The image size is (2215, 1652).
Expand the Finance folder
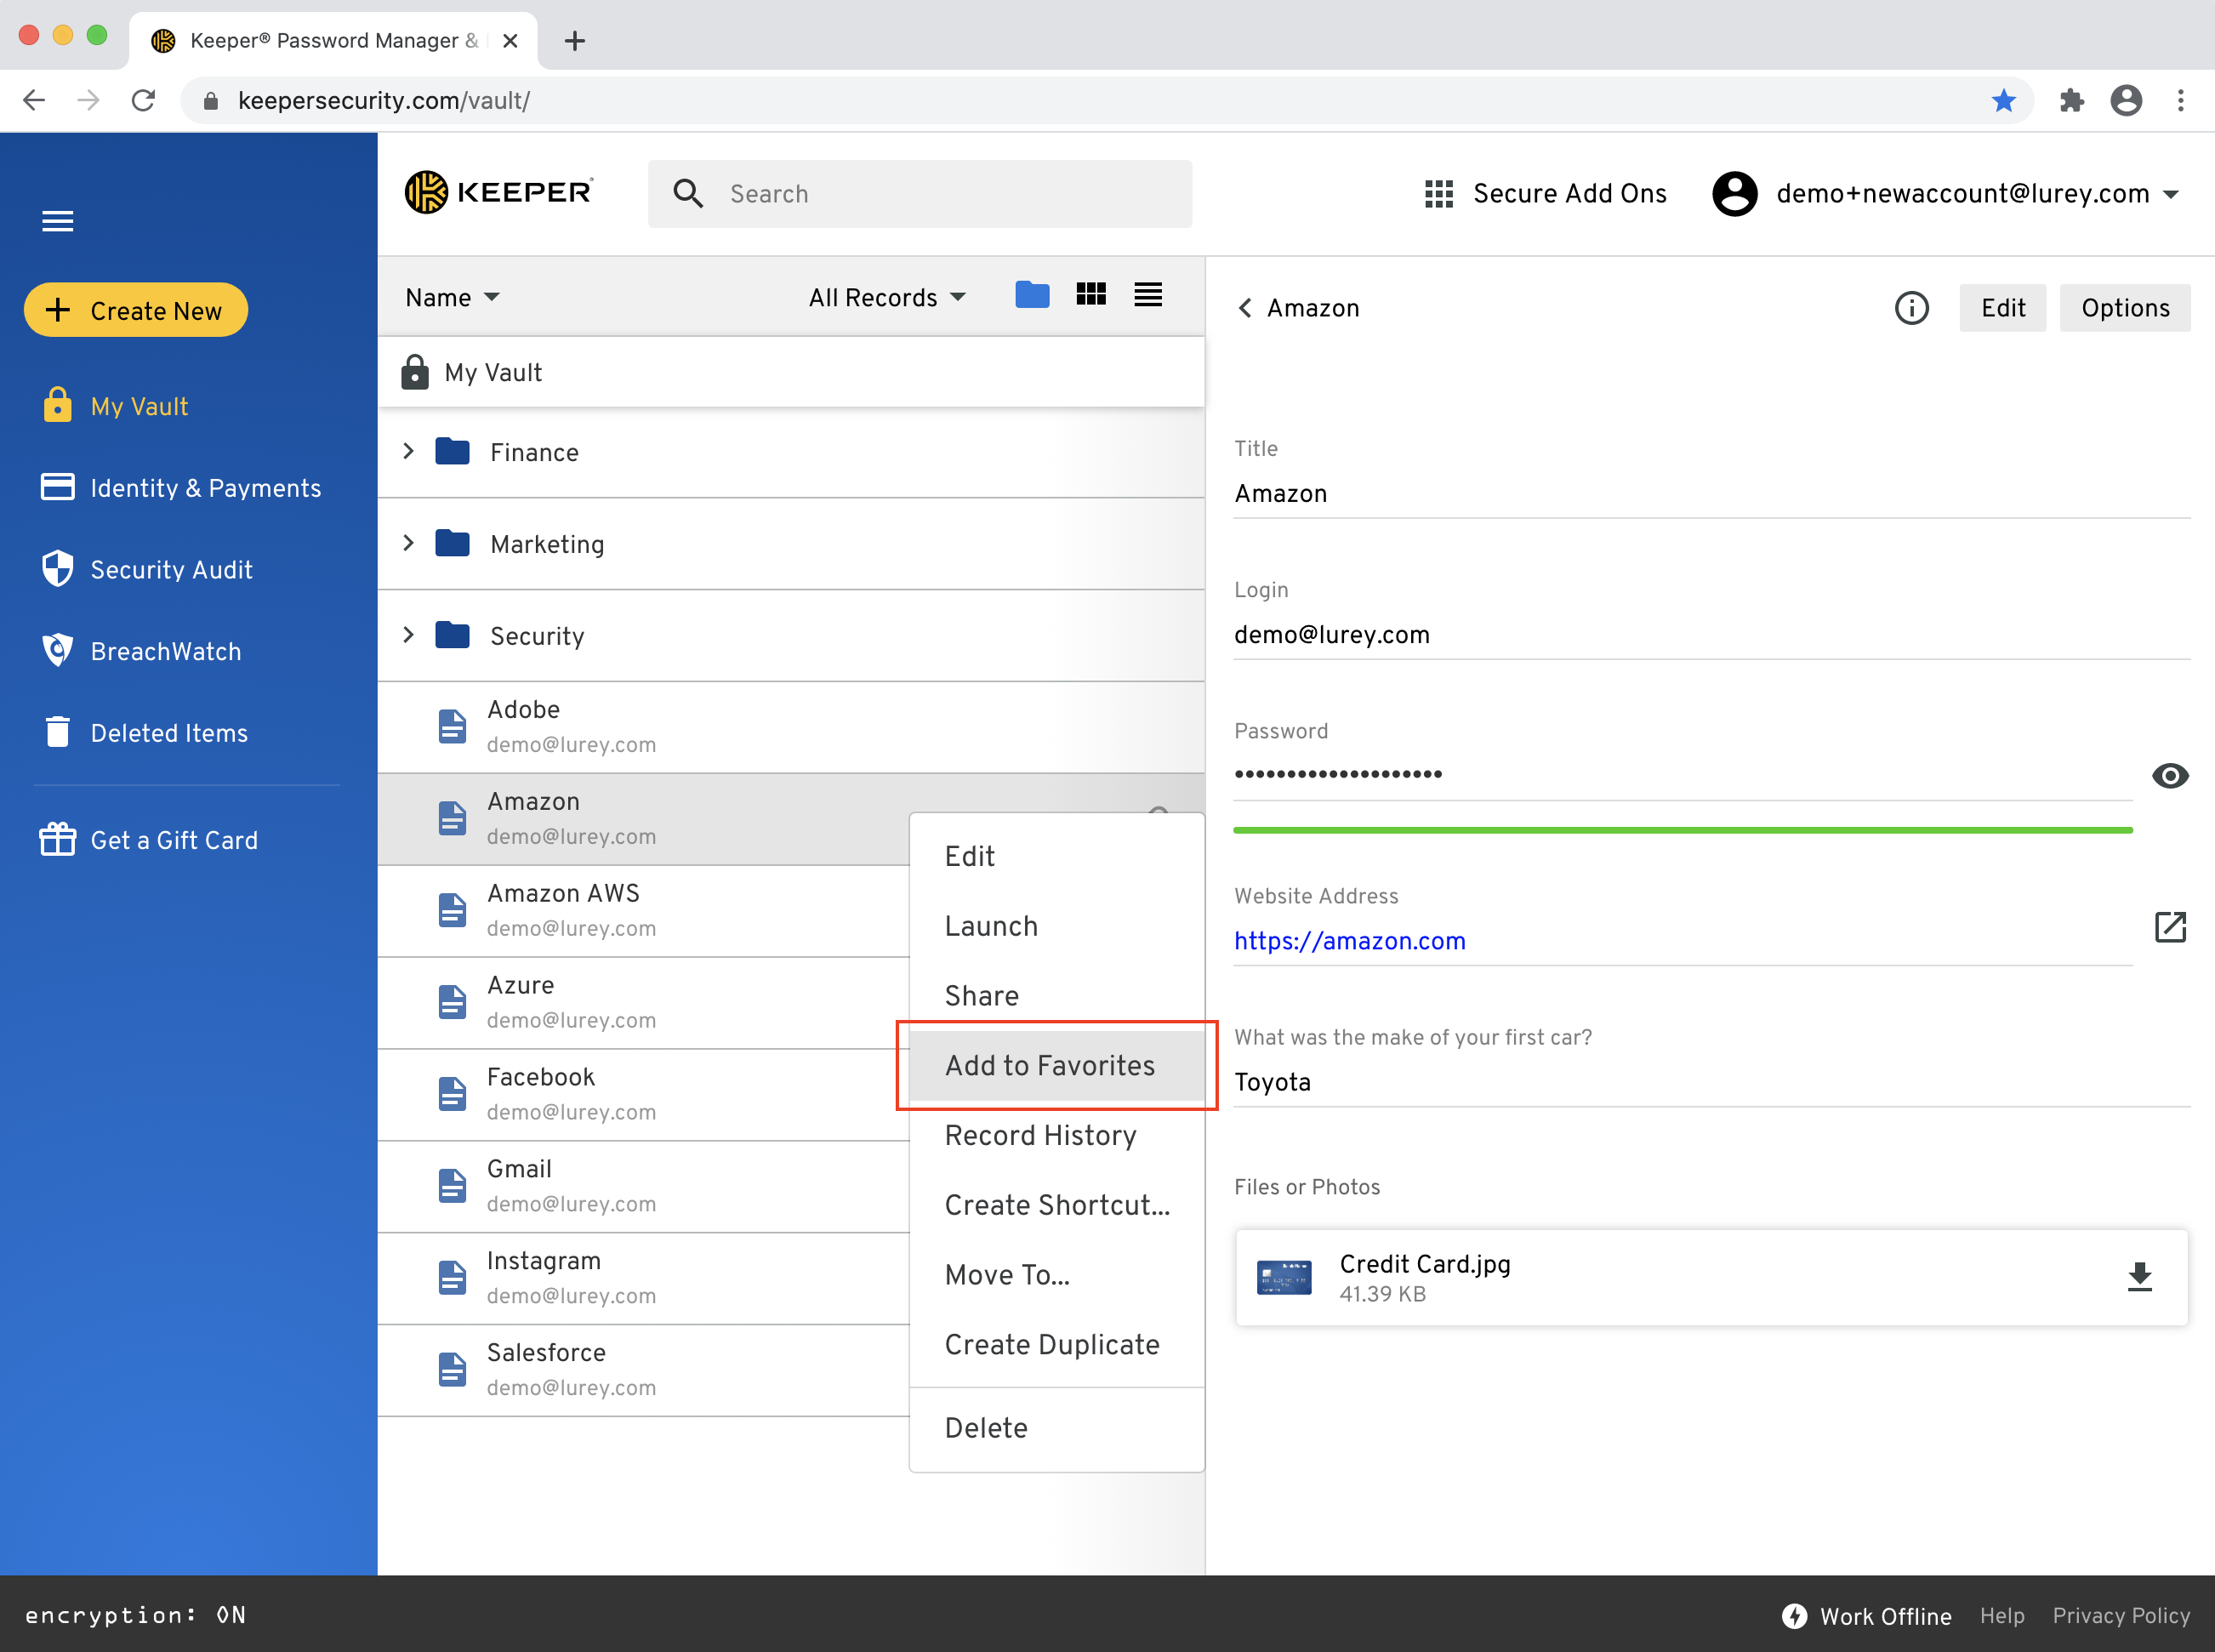[x=408, y=452]
